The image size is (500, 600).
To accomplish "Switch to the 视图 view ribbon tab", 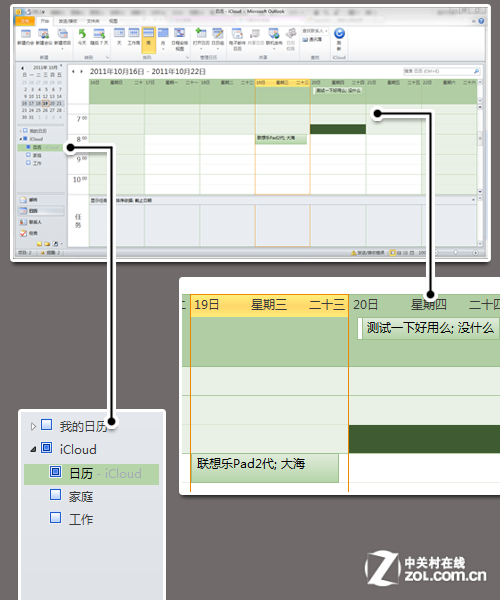I will [x=113, y=21].
